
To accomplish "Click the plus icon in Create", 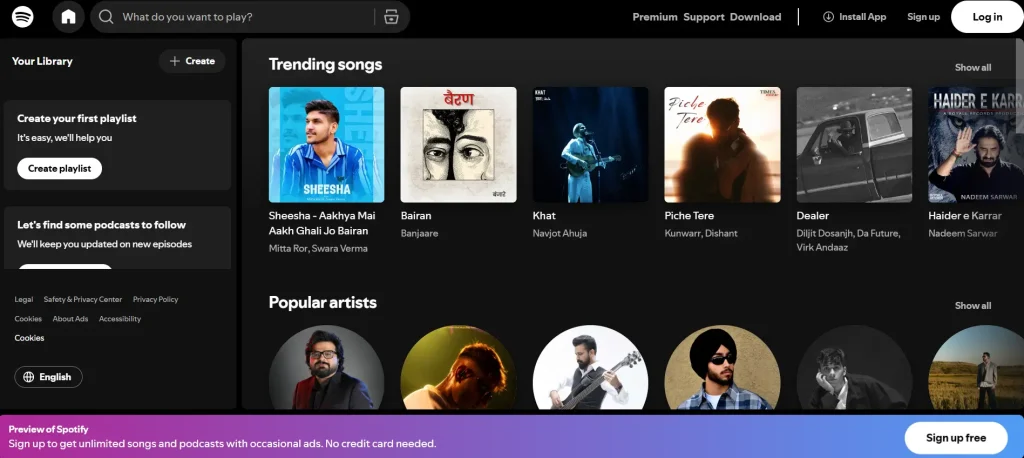I will [174, 61].
